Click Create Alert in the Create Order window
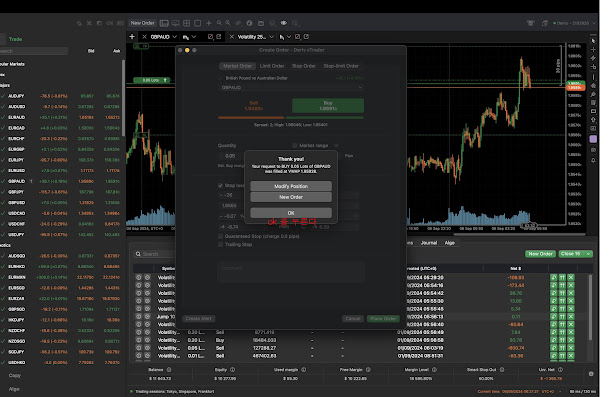This screenshot has height=397, width=615. 198,319
